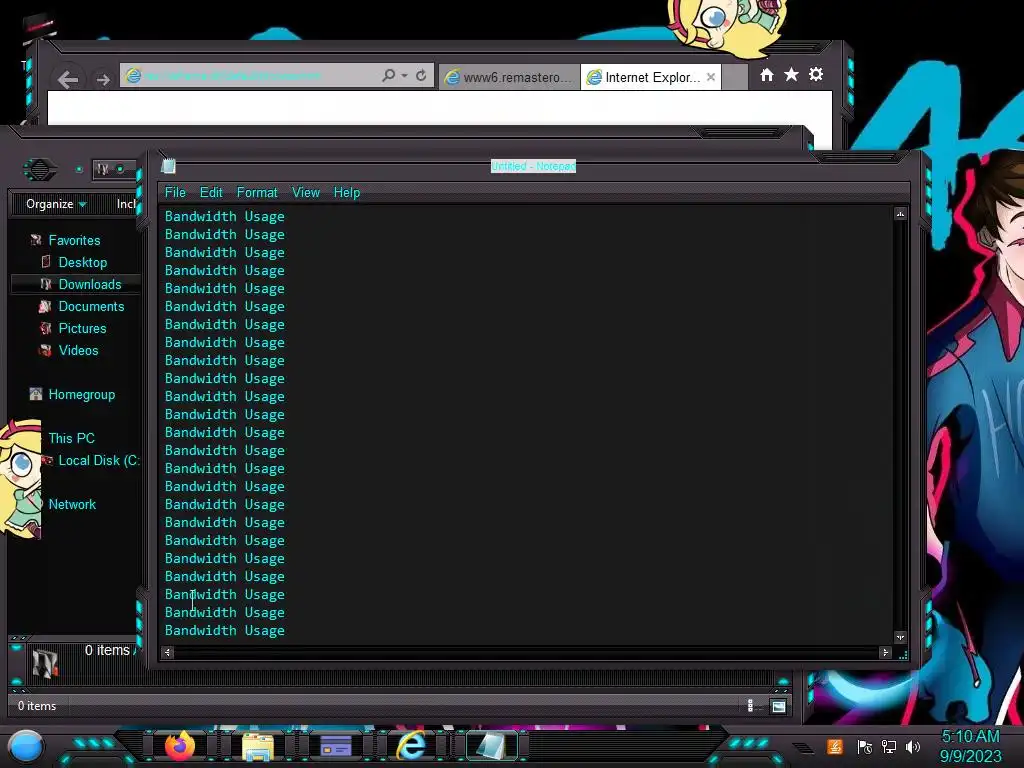Image resolution: width=1024 pixels, height=768 pixels.
Task: Click Explorer back navigation hexagon button
Action: pos(40,170)
